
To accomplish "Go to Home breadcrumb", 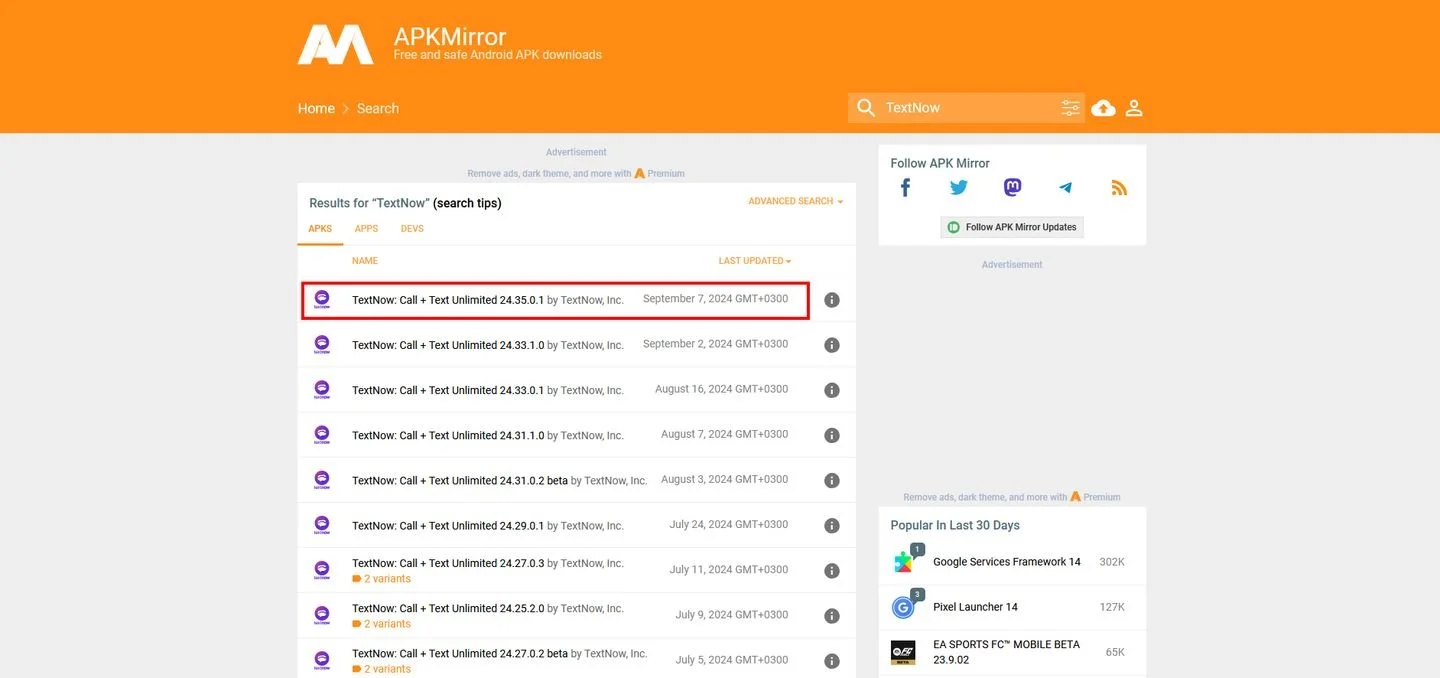I will click(316, 108).
